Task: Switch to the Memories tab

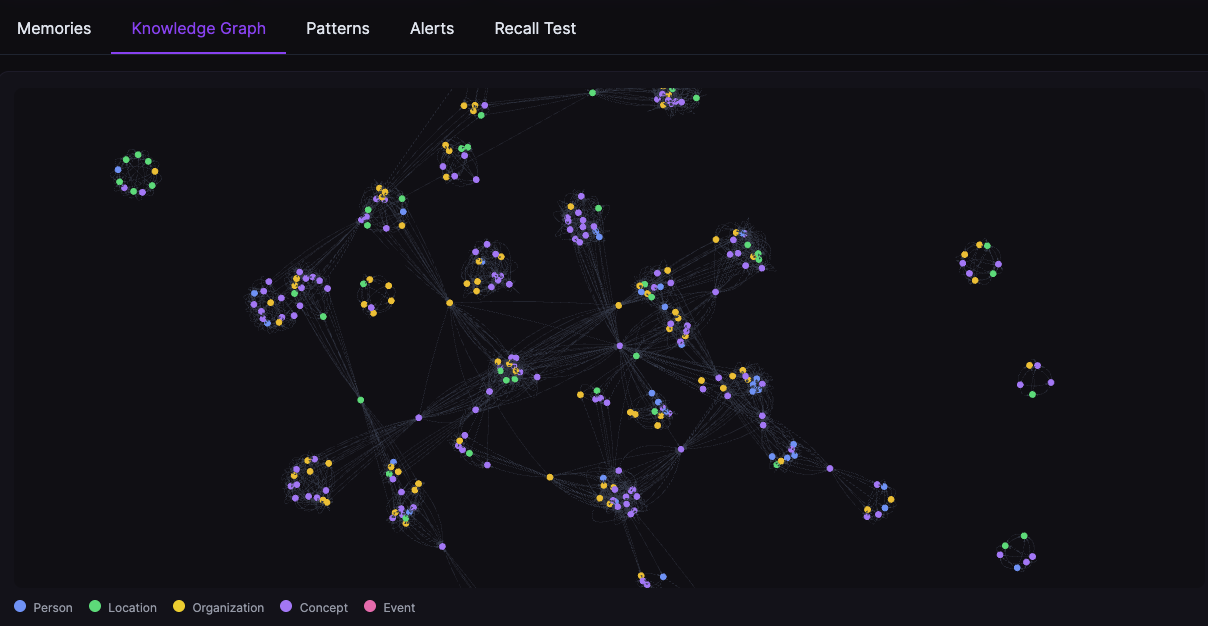Action: [54, 28]
